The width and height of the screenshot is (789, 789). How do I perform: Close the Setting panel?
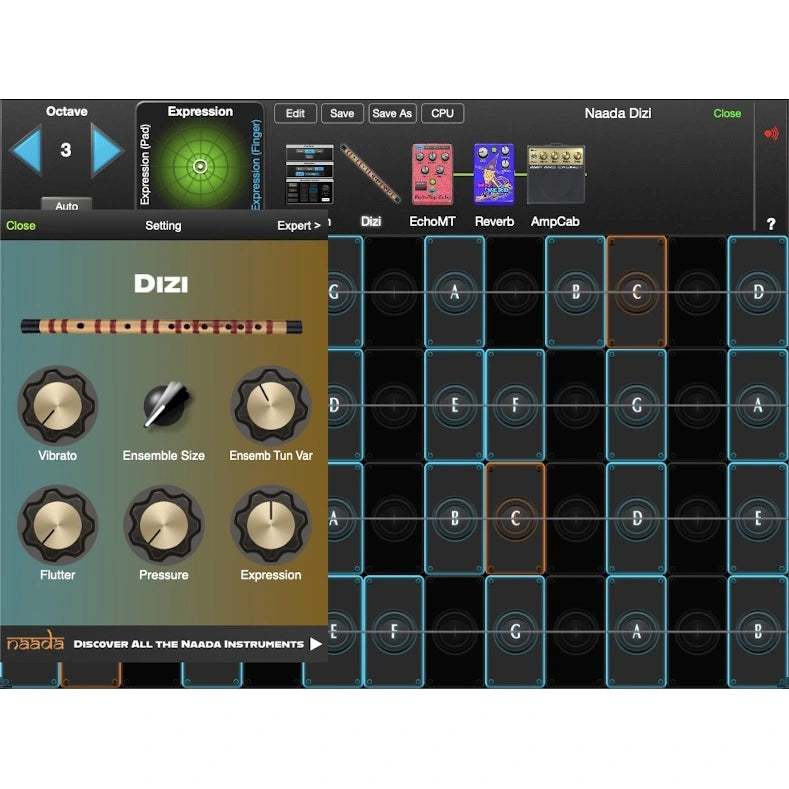point(21,225)
